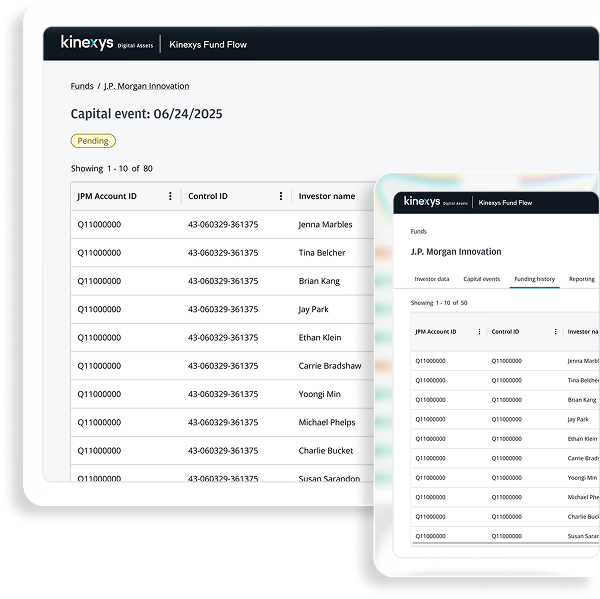
Task: Click Control ID header in small window
Action: pos(505,332)
